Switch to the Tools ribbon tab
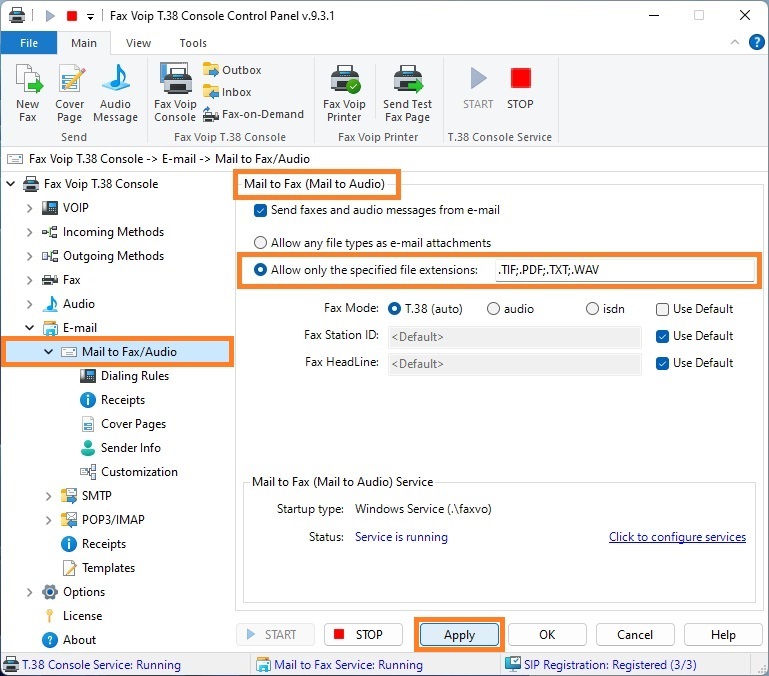 [193, 43]
